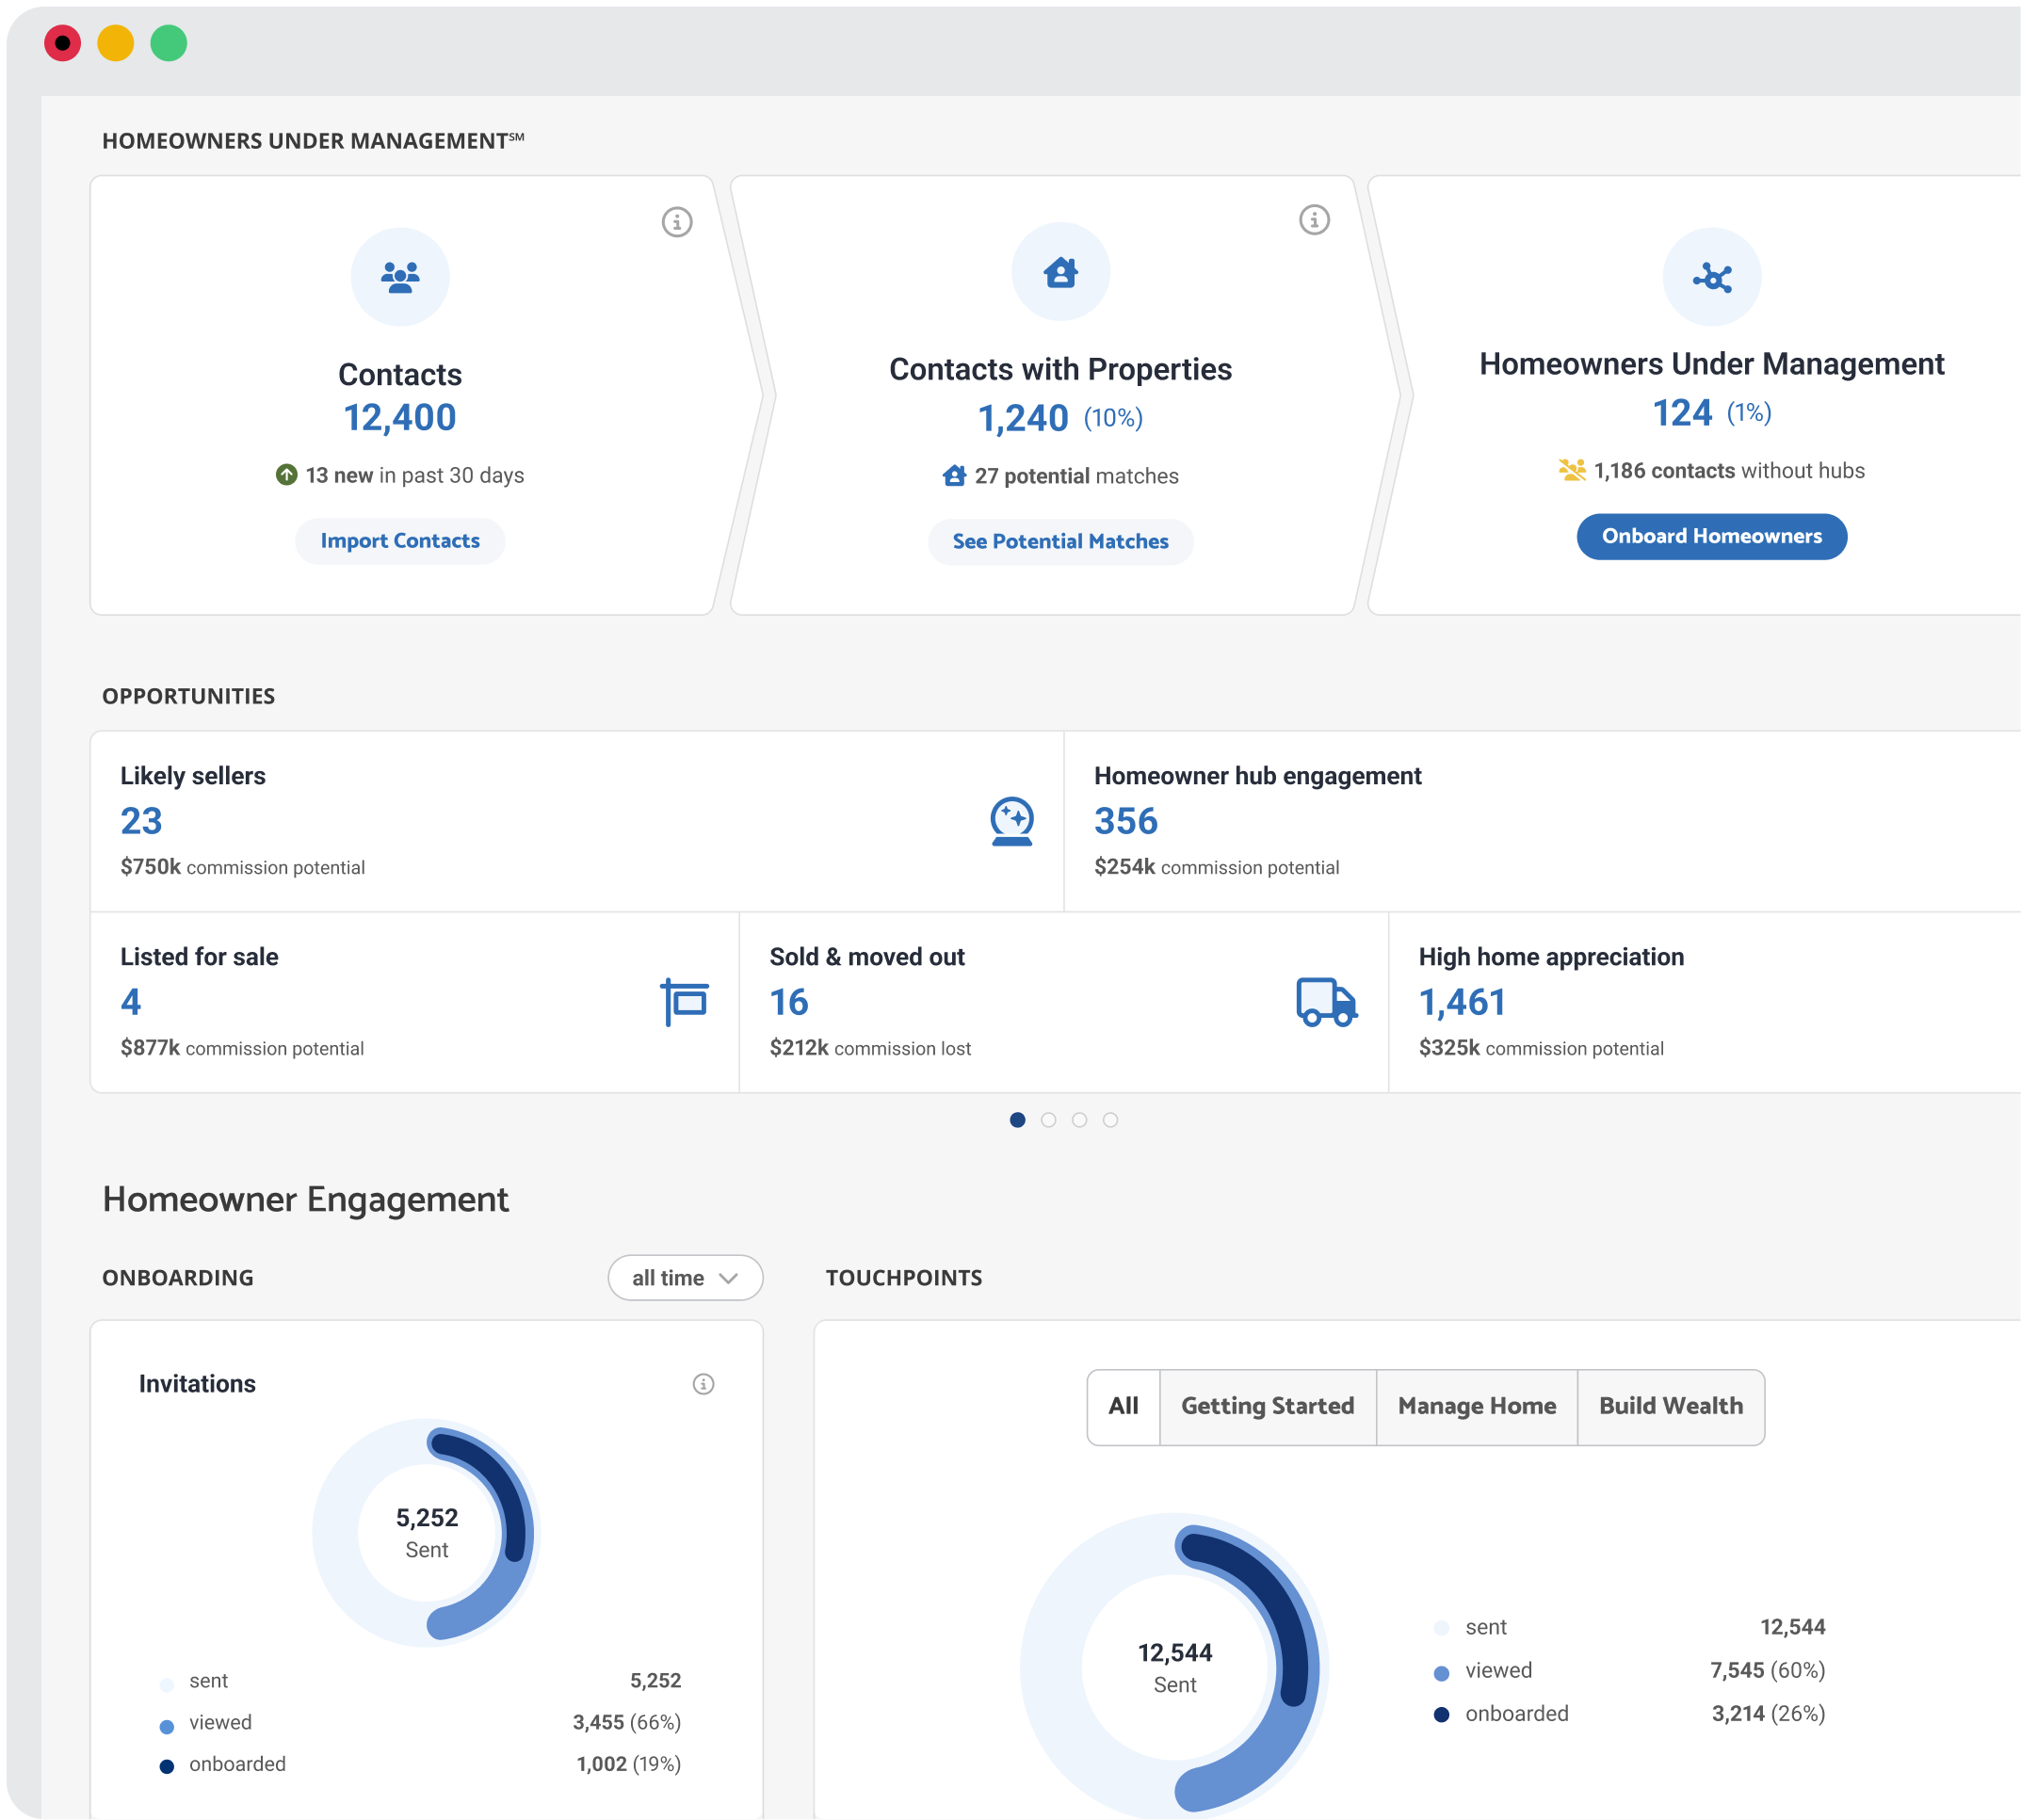
Task: Open info tooltip on Contacts with Properties card
Action: [x=1314, y=220]
